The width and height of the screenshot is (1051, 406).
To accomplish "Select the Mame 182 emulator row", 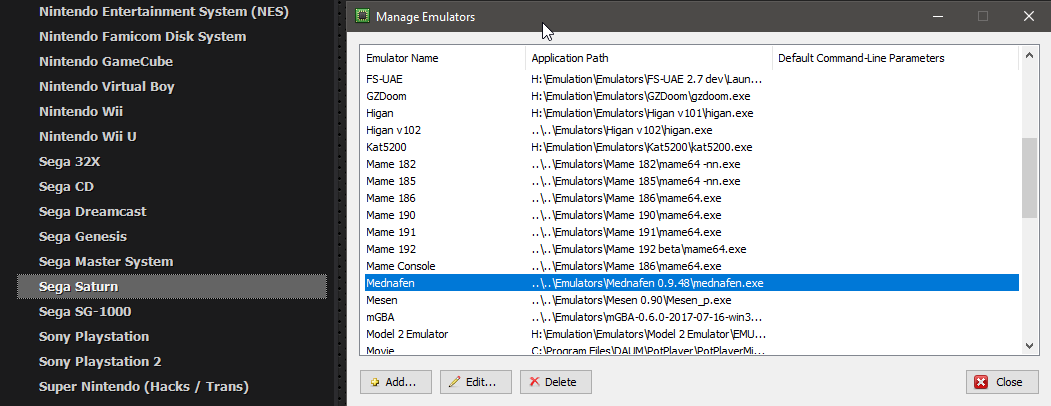I will 692,164.
